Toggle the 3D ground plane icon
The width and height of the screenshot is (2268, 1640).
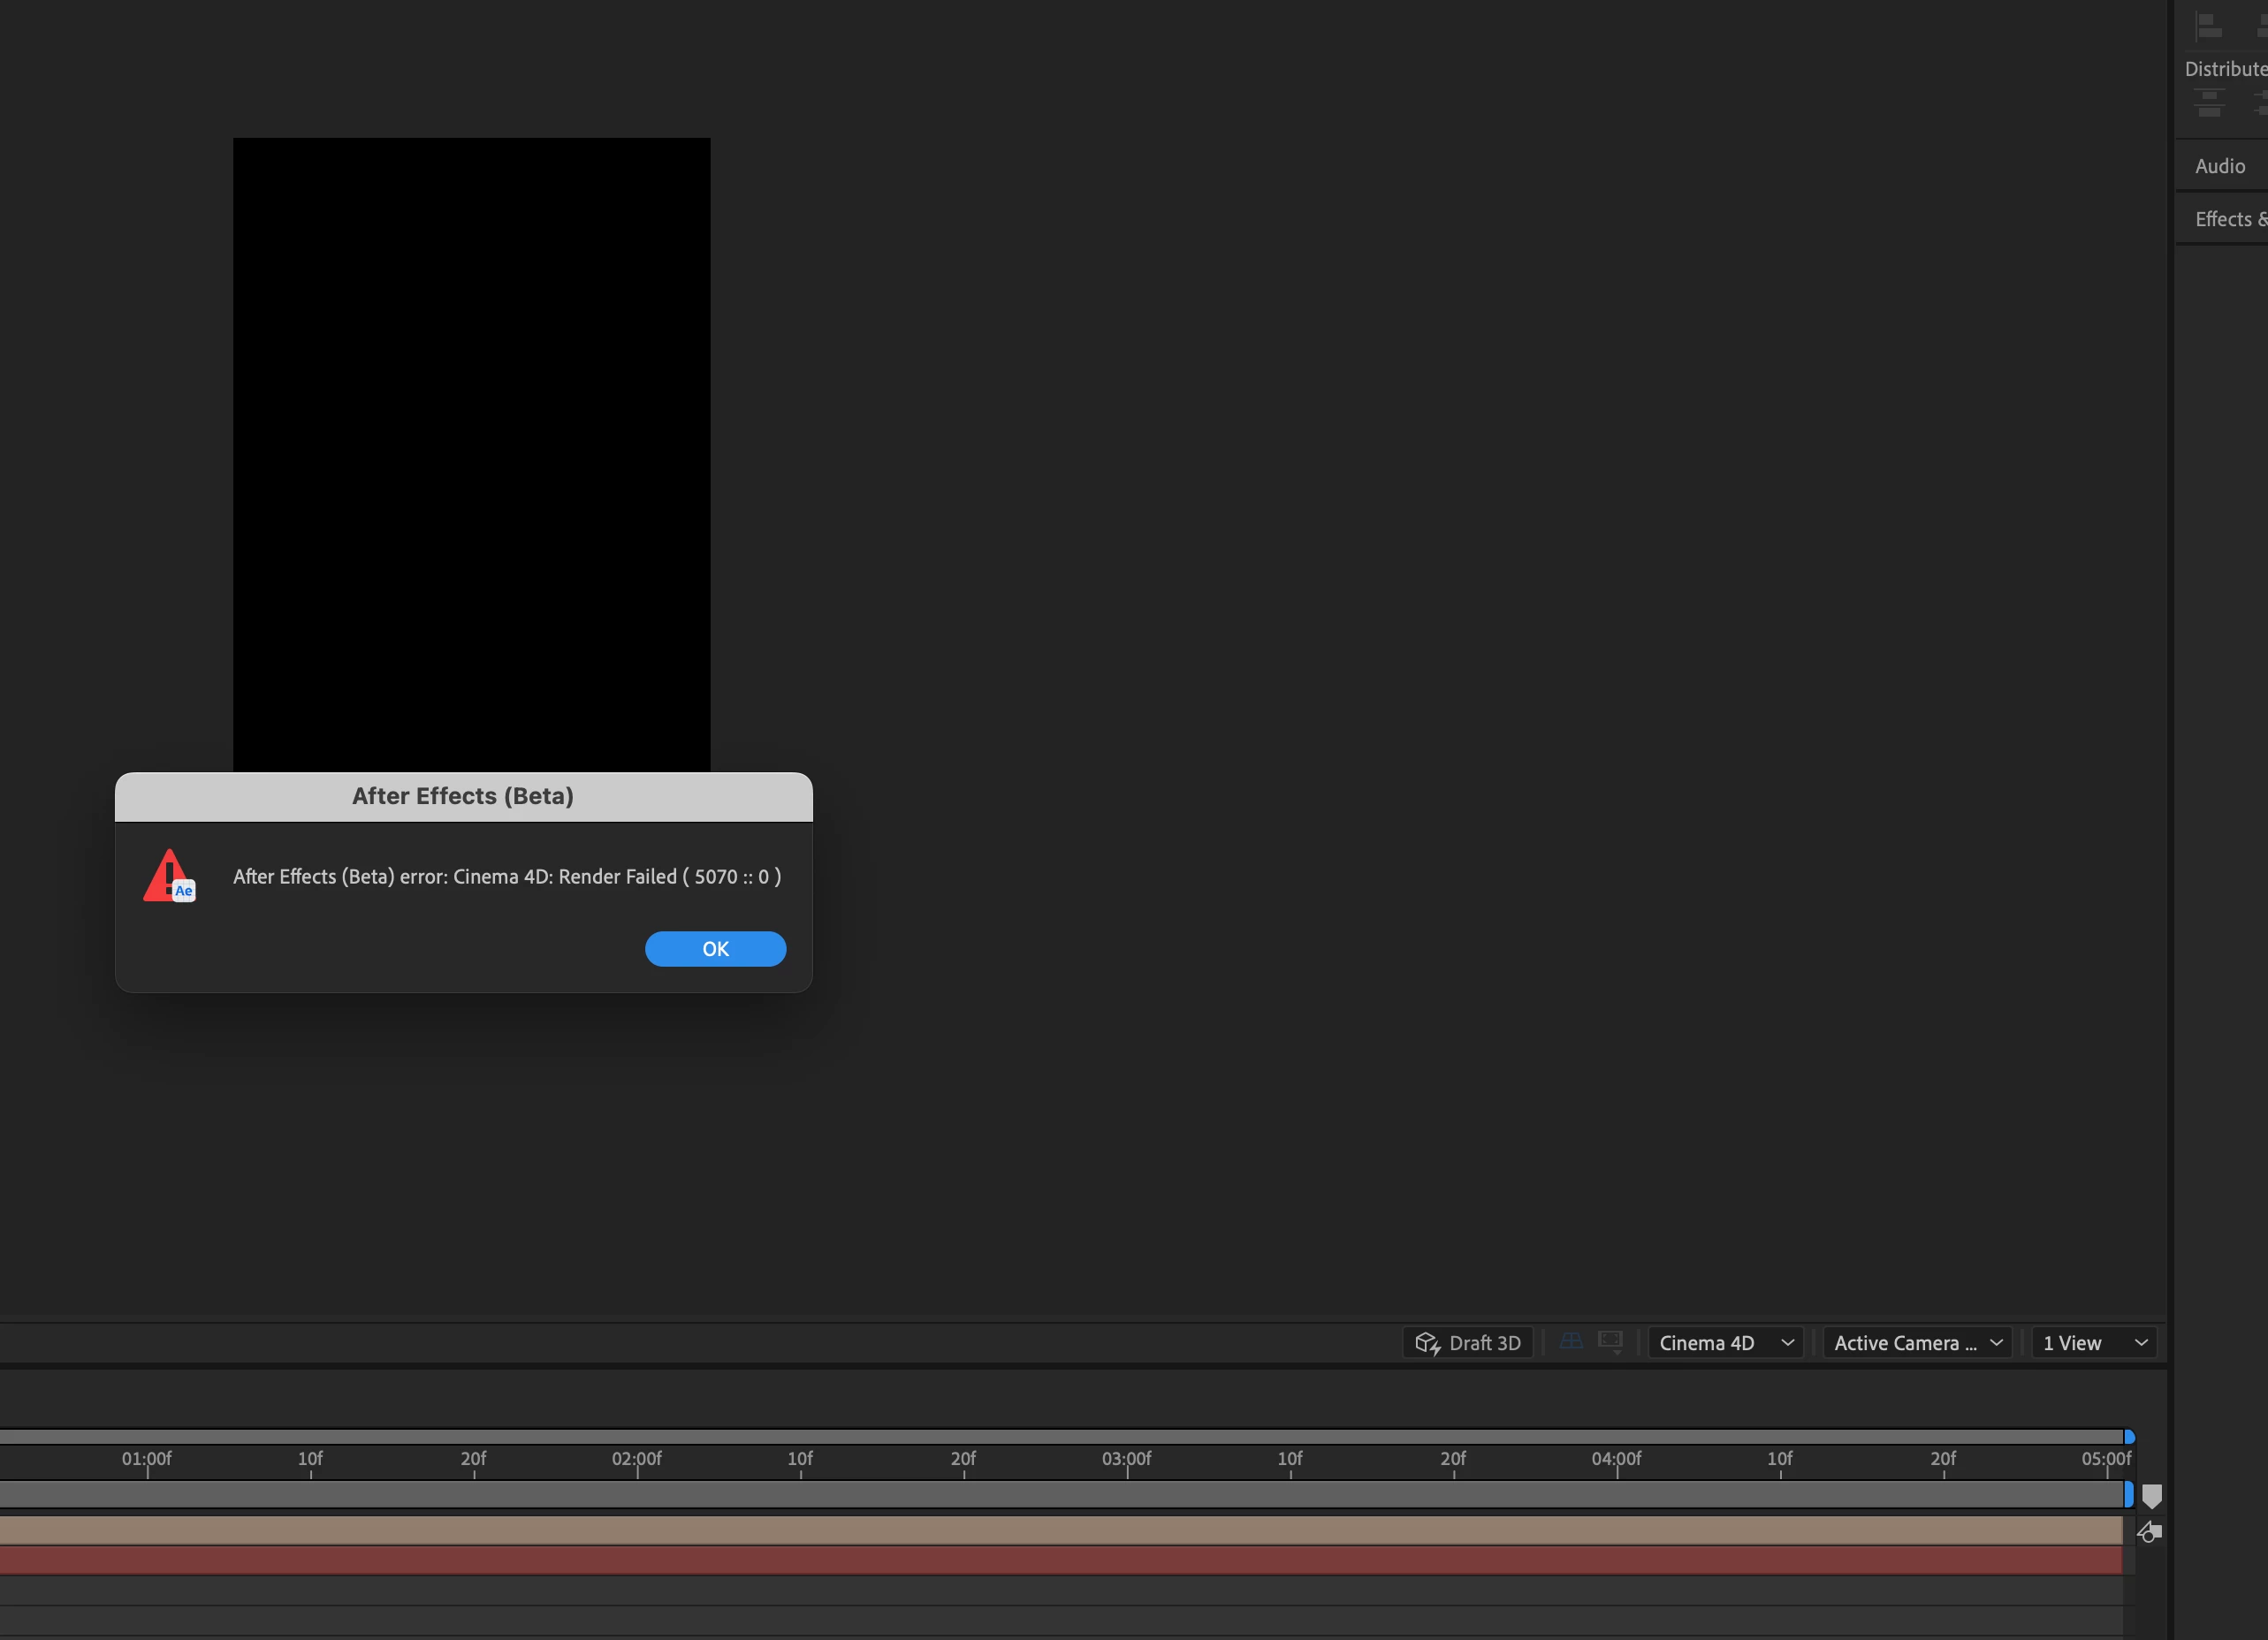1571,1341
